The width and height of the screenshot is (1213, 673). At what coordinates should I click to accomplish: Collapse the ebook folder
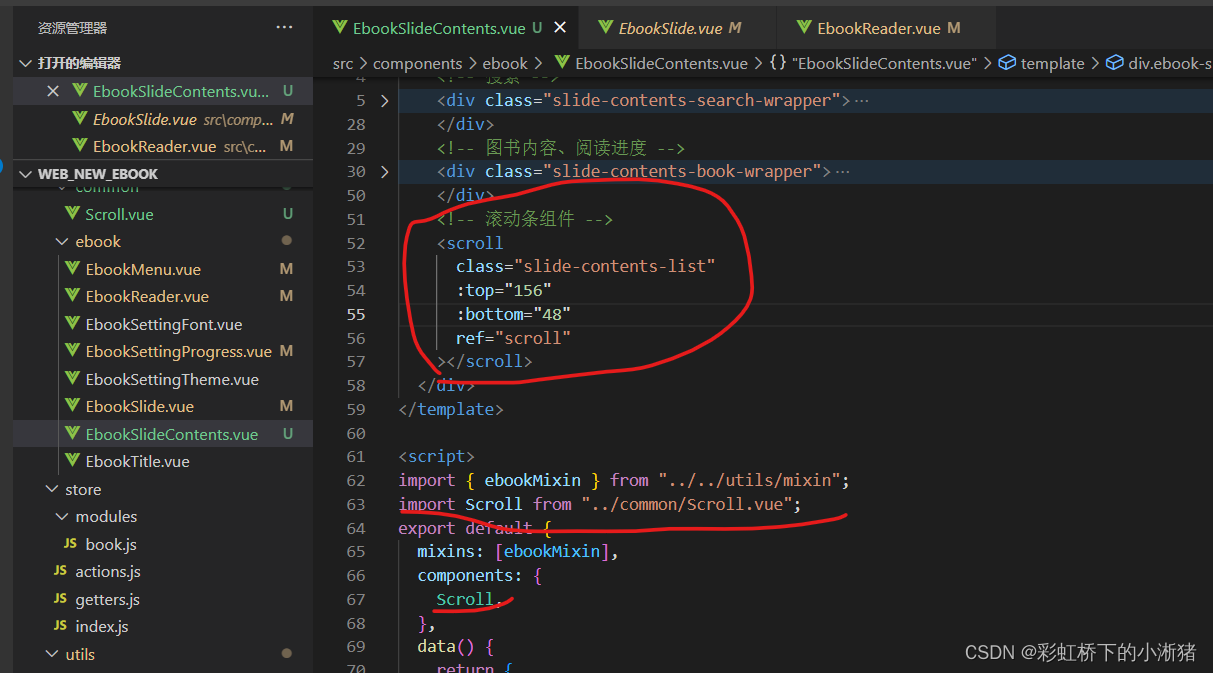pyautogui.click(x=98, y=242)
